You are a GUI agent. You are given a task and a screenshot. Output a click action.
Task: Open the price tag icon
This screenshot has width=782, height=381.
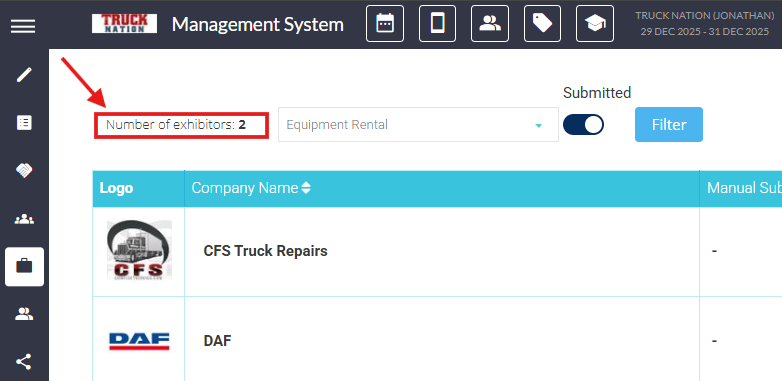click(542, 23)
